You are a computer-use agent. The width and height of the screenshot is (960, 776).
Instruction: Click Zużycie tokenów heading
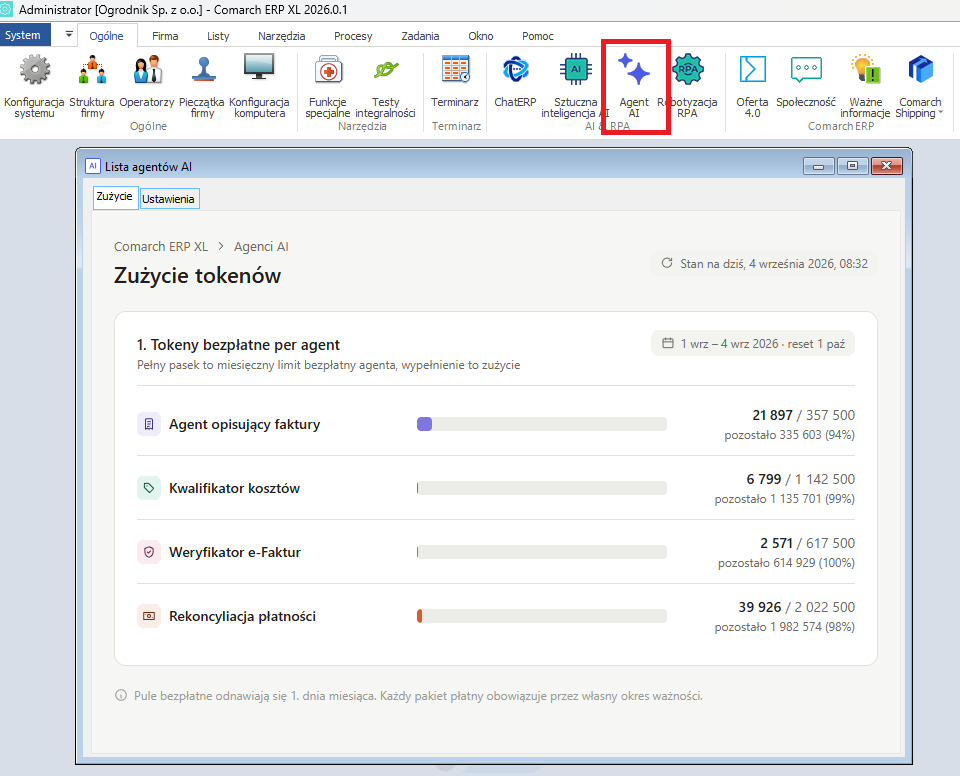coord(197,276)
